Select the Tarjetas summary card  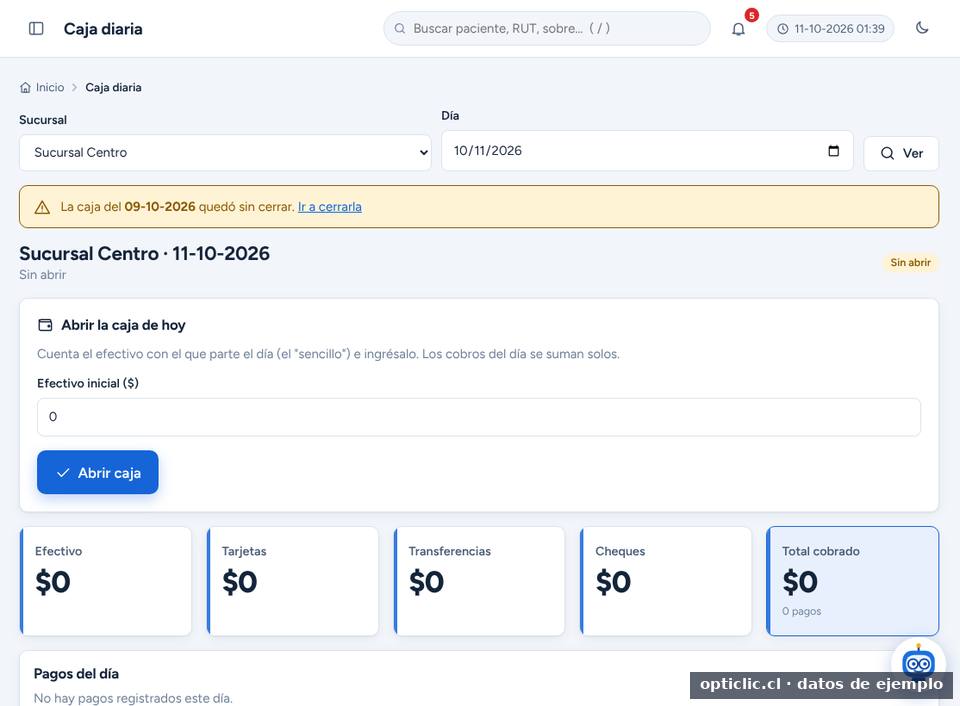pyautogui.click(x=293, y=580)
